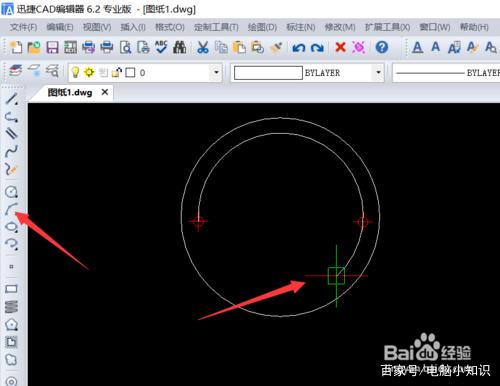
Task: Select the Ellipse draw tool
Action: tap(12, 227)
